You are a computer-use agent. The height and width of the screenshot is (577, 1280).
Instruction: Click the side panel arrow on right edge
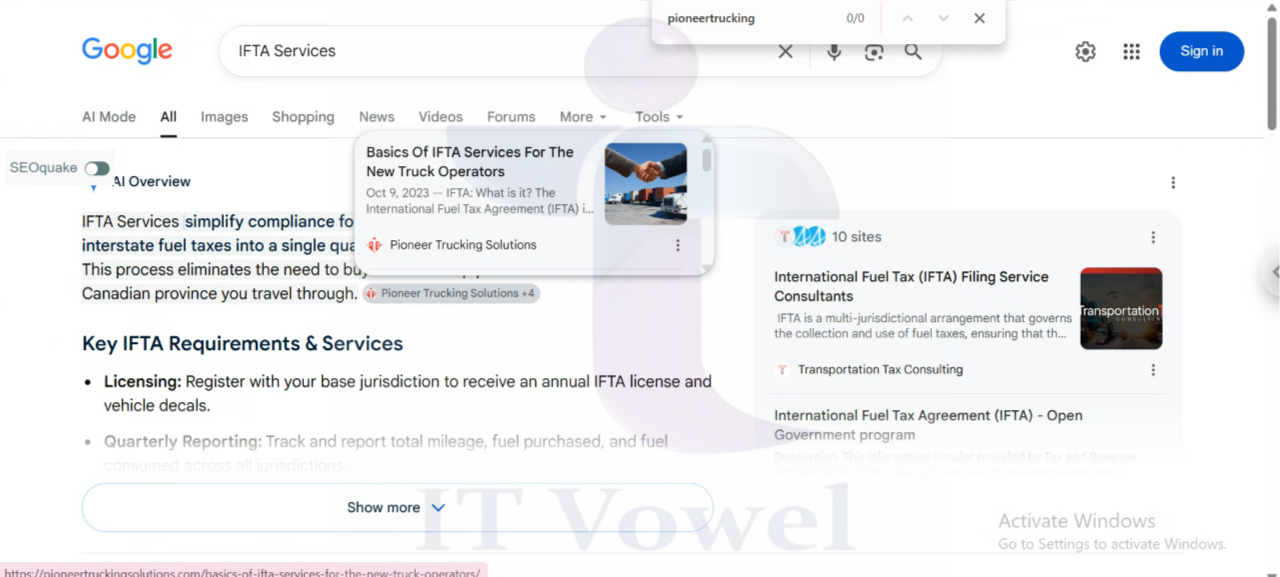click(x=1274, y=272)
